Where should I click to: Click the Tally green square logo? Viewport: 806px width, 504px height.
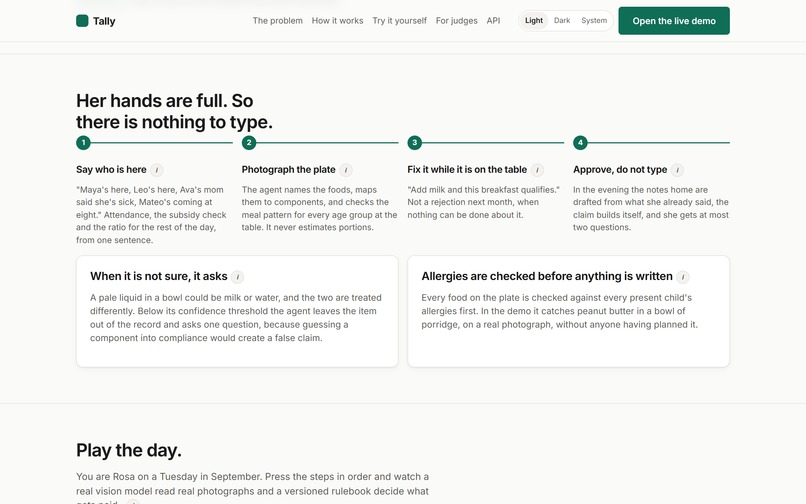click(82, 21)
